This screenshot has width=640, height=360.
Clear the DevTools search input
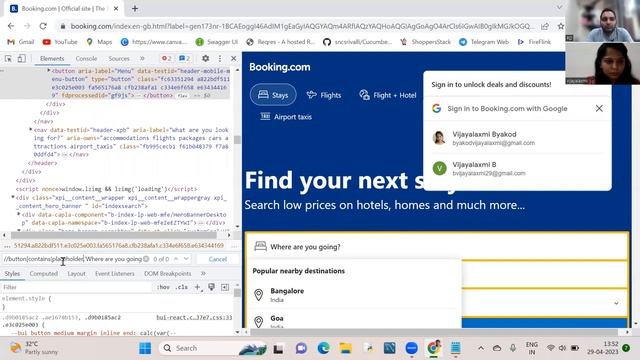tap(146, 259)
